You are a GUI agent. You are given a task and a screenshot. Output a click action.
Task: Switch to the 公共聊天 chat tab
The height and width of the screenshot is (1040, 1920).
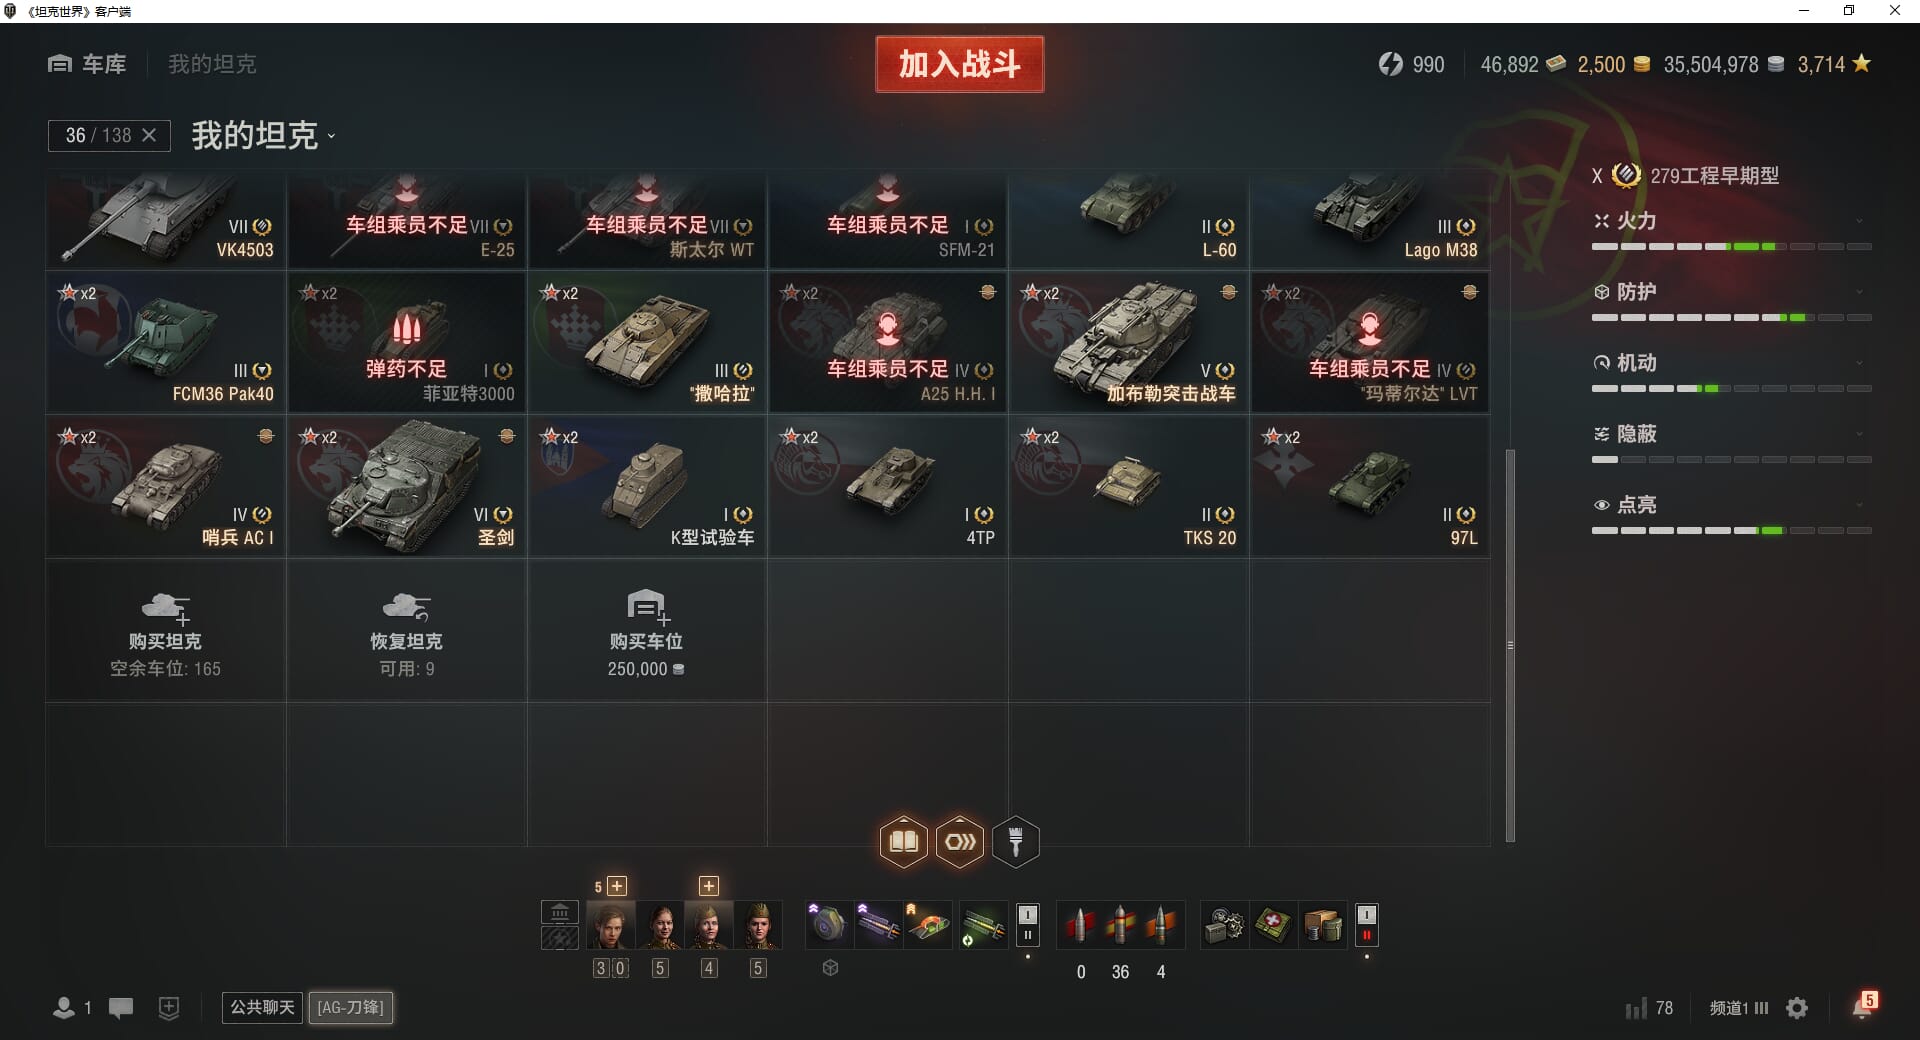(262, 1007)
